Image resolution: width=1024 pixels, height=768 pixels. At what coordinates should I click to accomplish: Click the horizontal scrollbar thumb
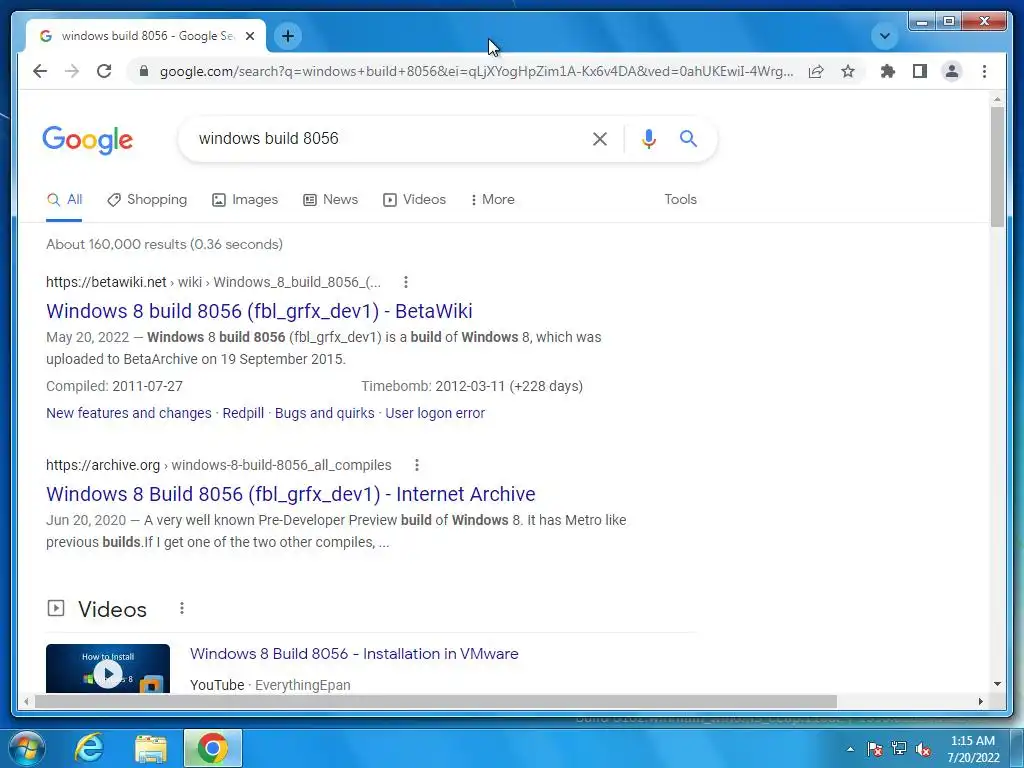coord(436,701)
